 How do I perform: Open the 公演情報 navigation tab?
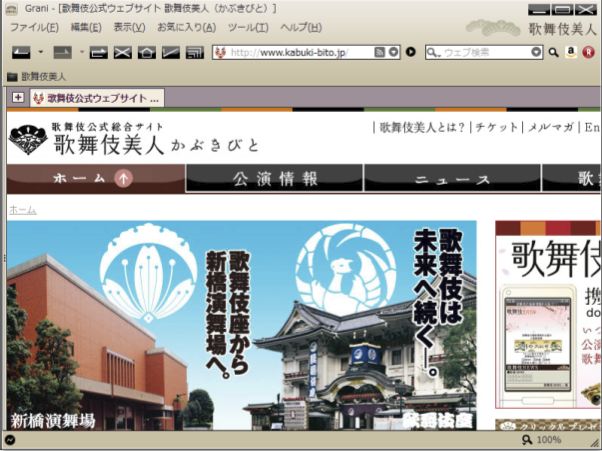(275, 178)
